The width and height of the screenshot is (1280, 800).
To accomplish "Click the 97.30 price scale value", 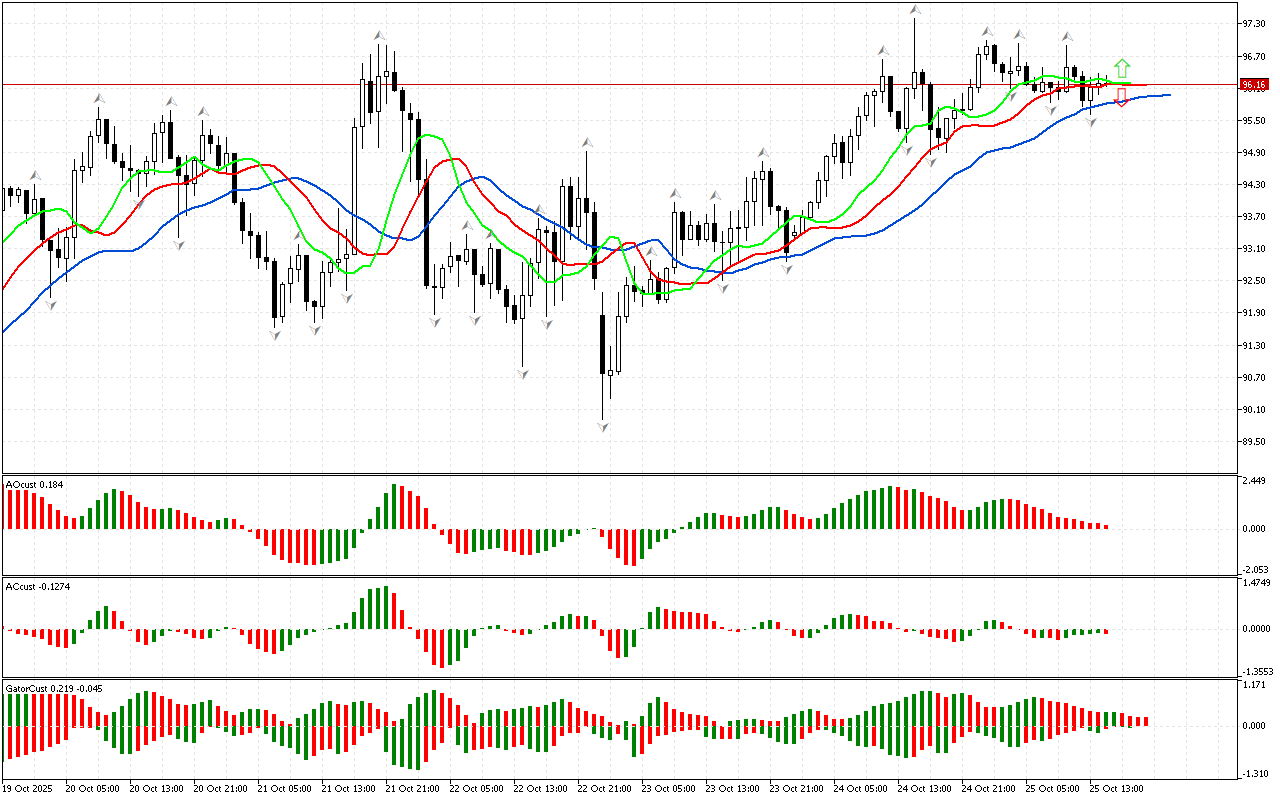I will click(1256, 23).
